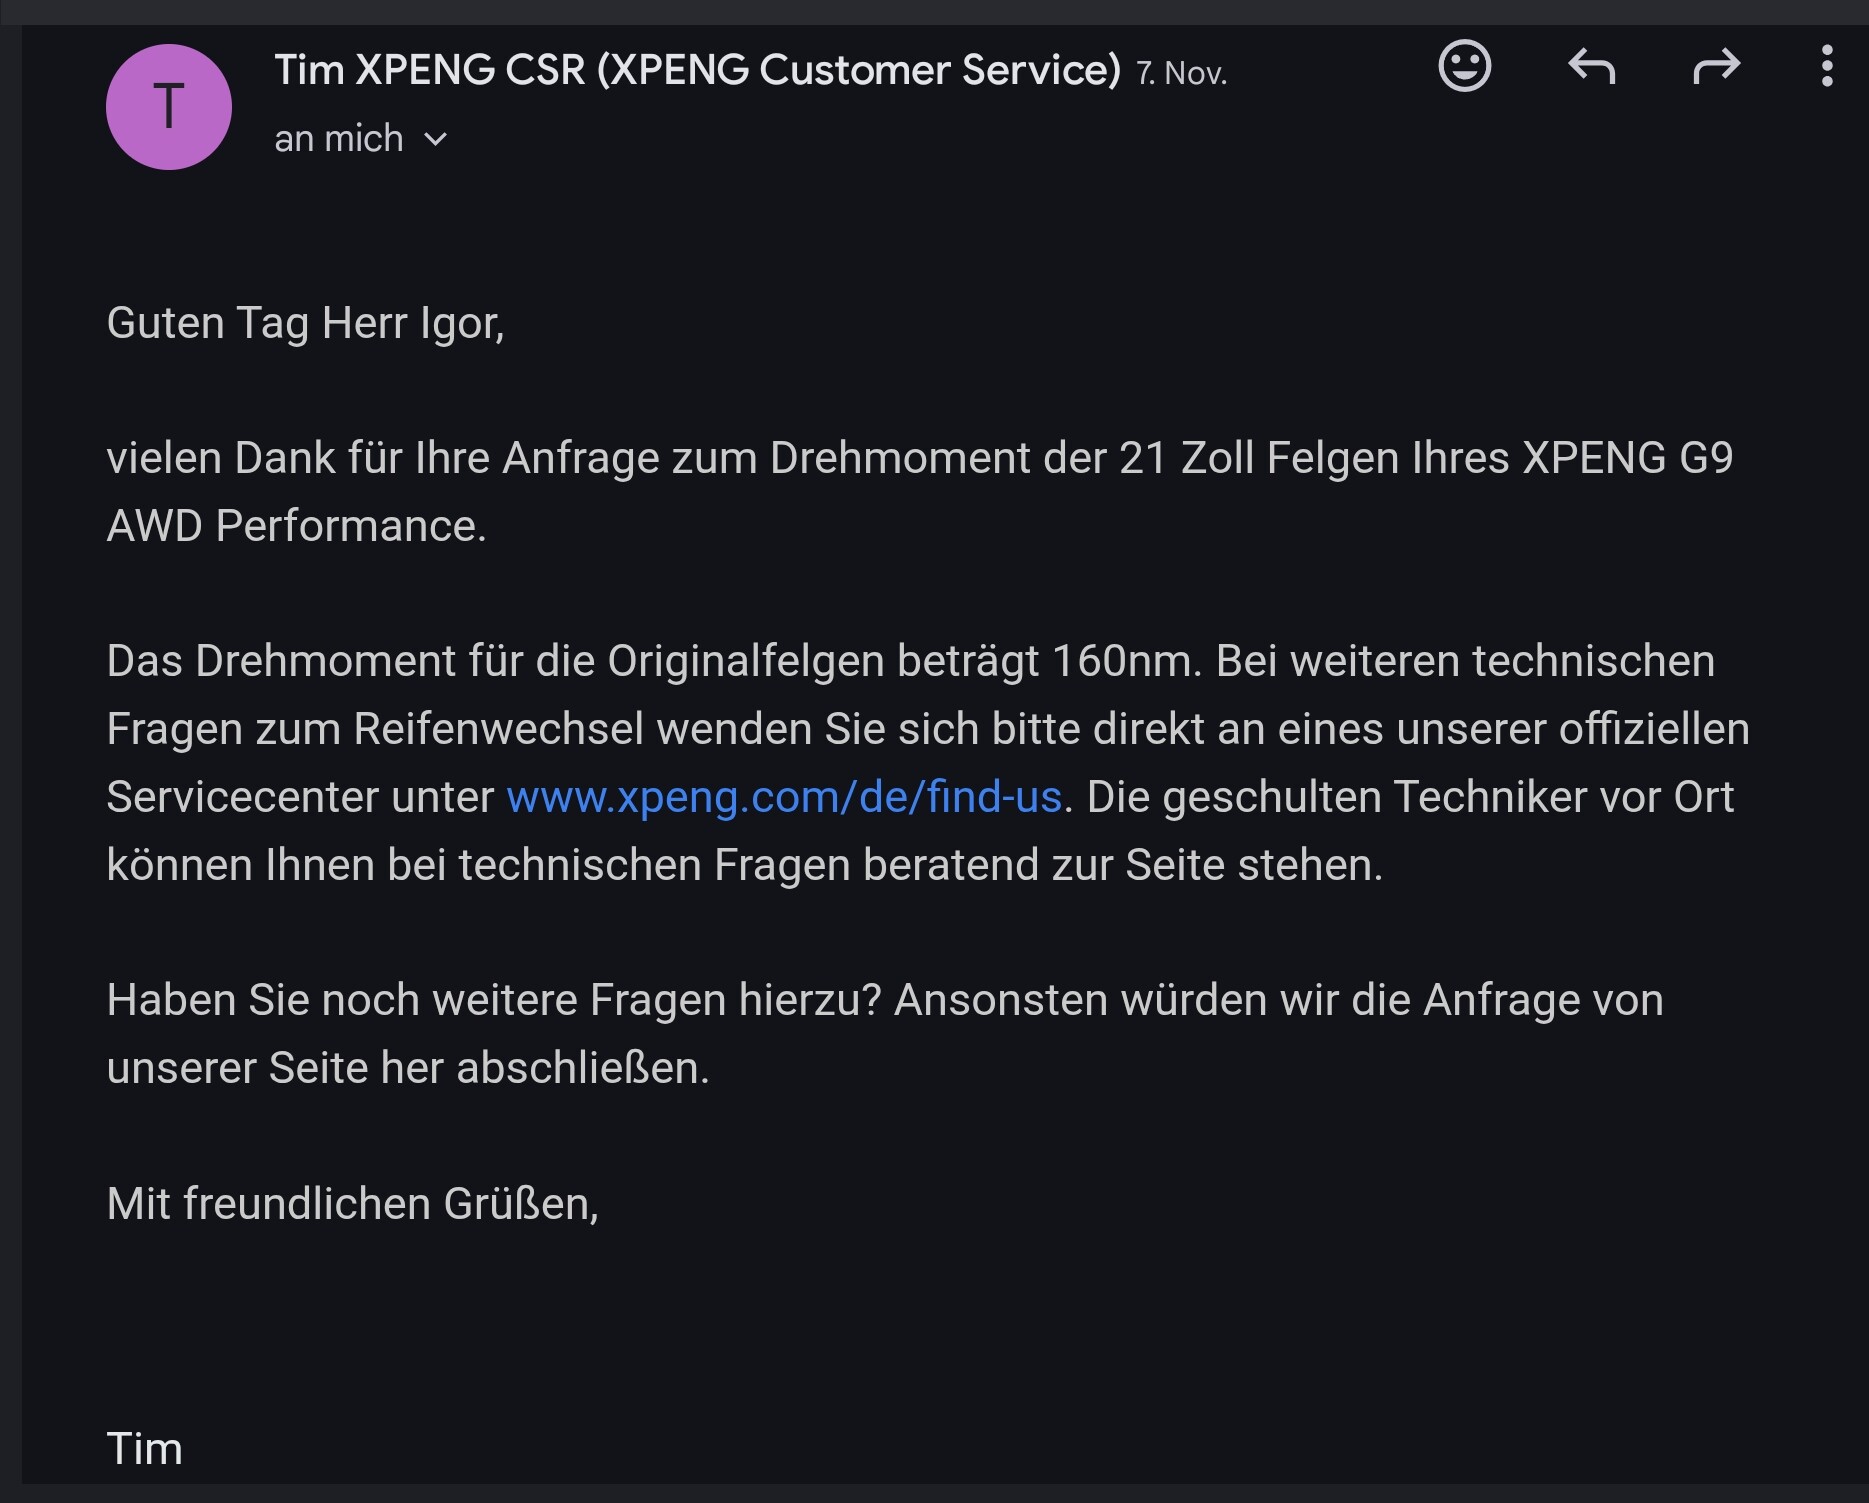1869x1503 pixels.
Task: Open the three-dot more options menu
Action: tap(1826, 67)
